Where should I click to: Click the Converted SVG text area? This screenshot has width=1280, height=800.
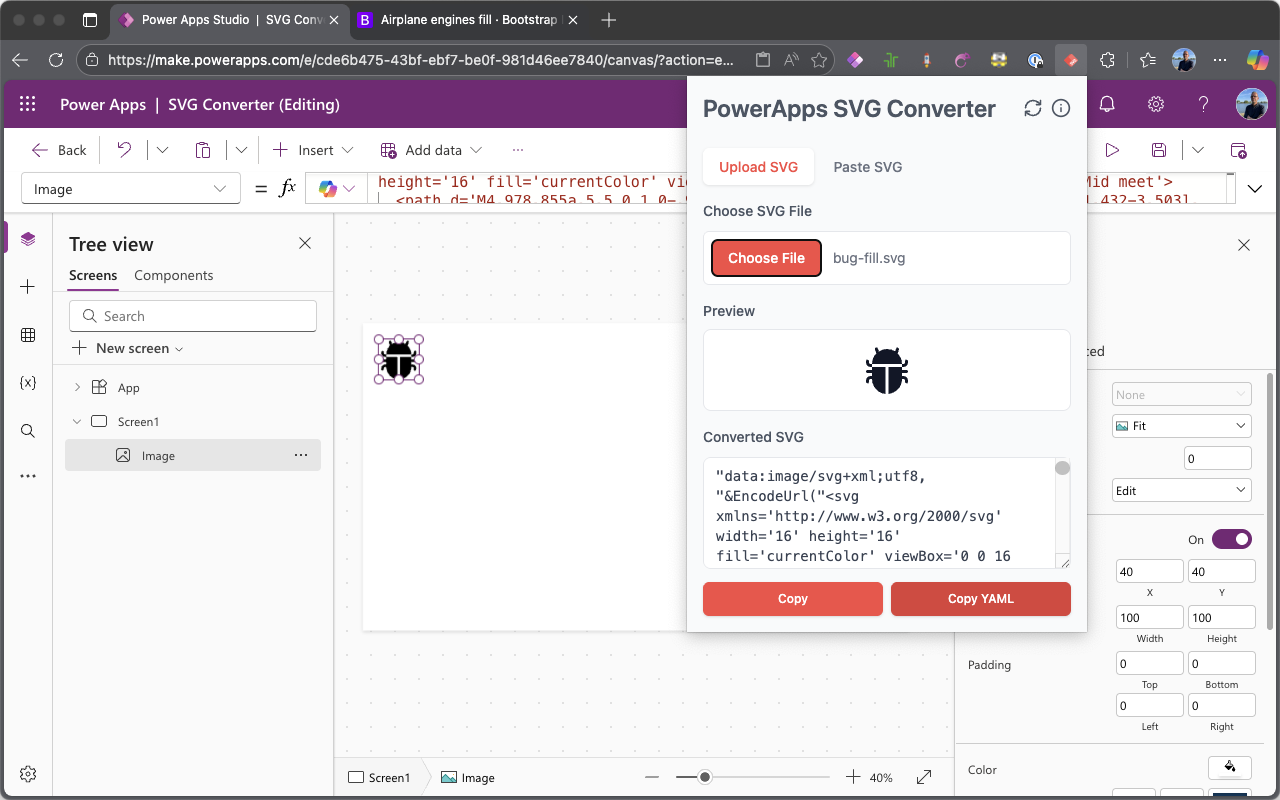click(887, 514)
